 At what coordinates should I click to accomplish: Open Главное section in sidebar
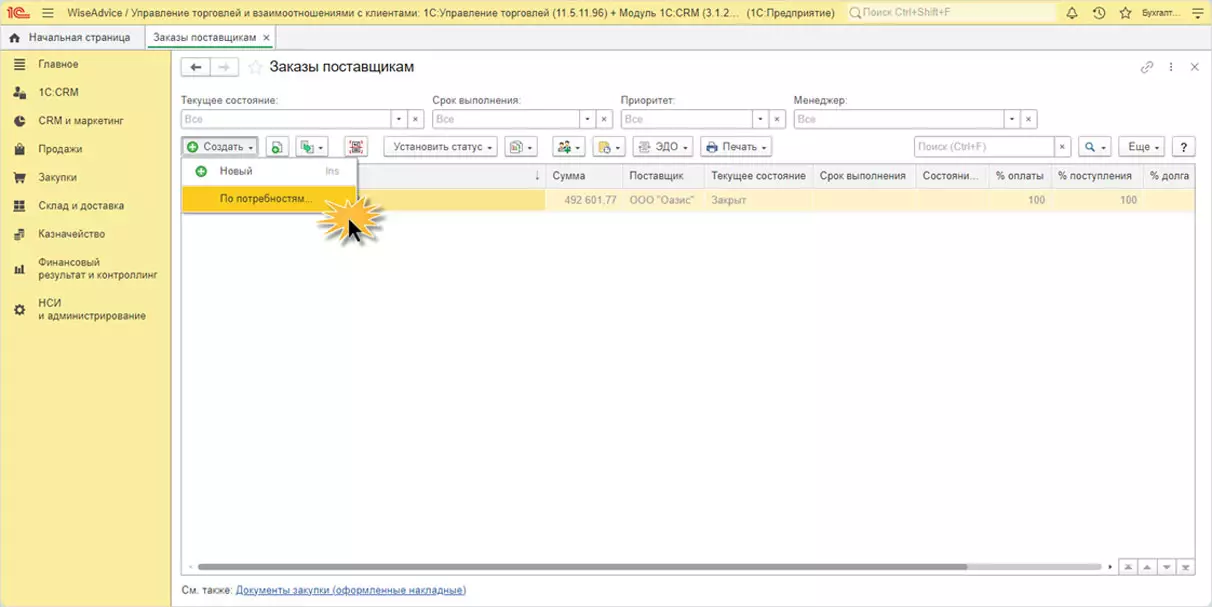(x=58, y=64)
